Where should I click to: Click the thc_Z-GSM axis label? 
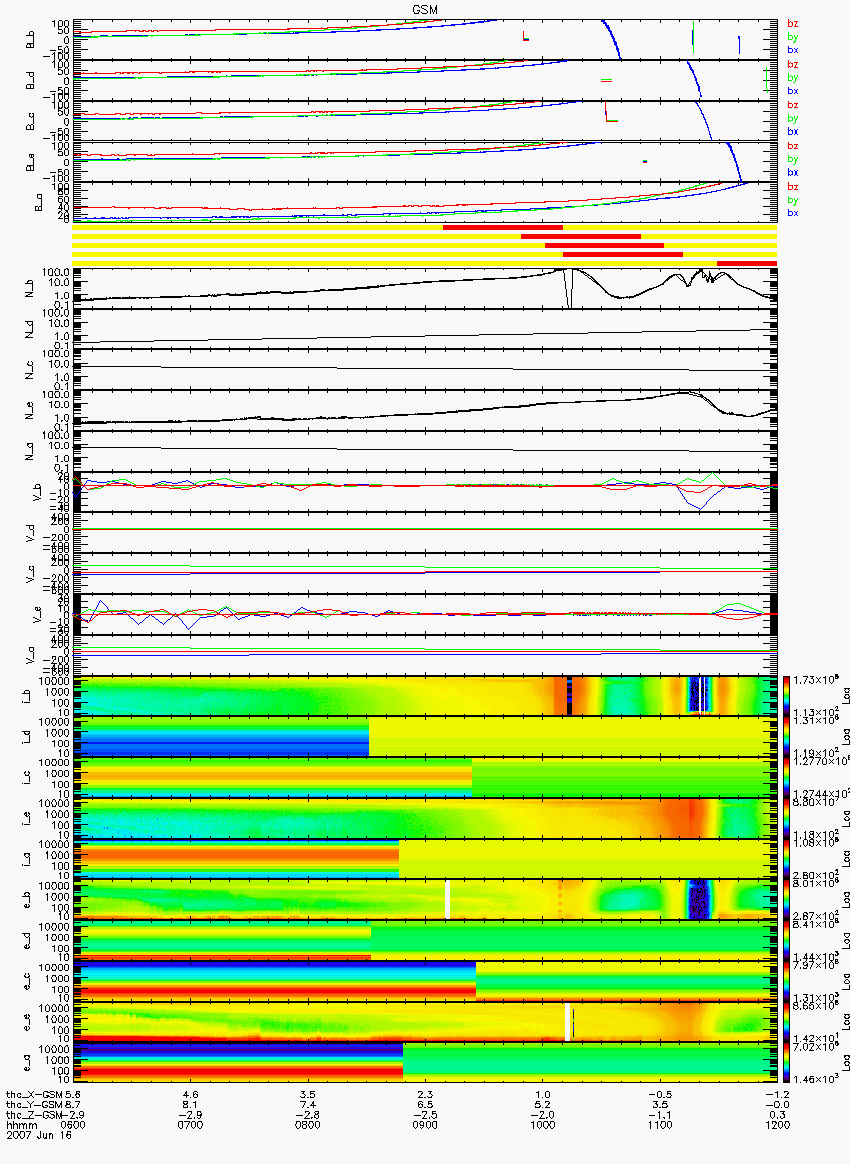[x=35, y=1115]
